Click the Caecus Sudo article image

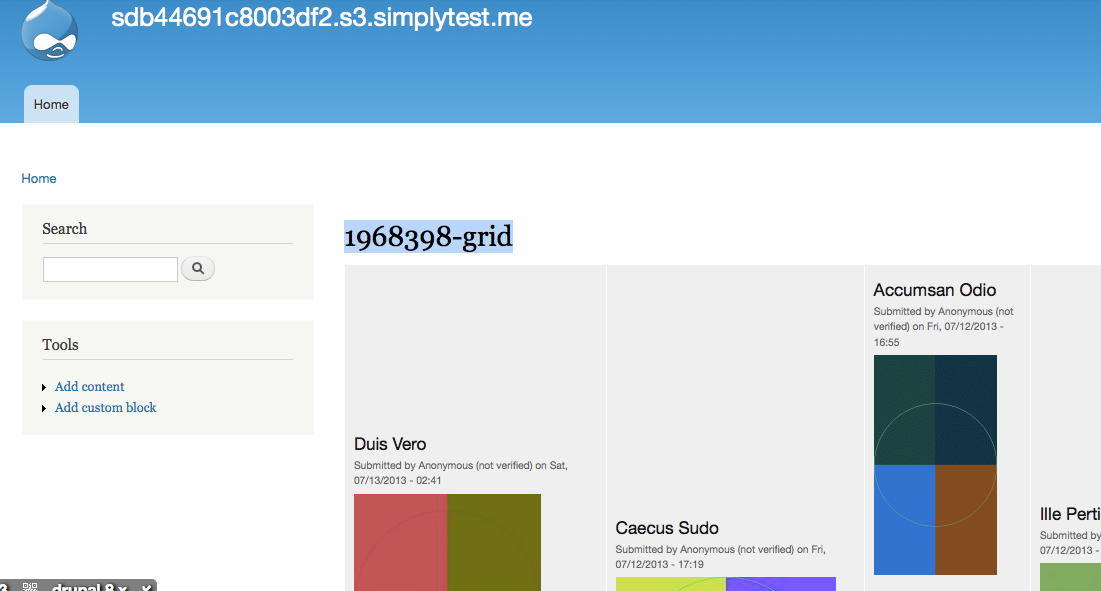pos(725,584)
